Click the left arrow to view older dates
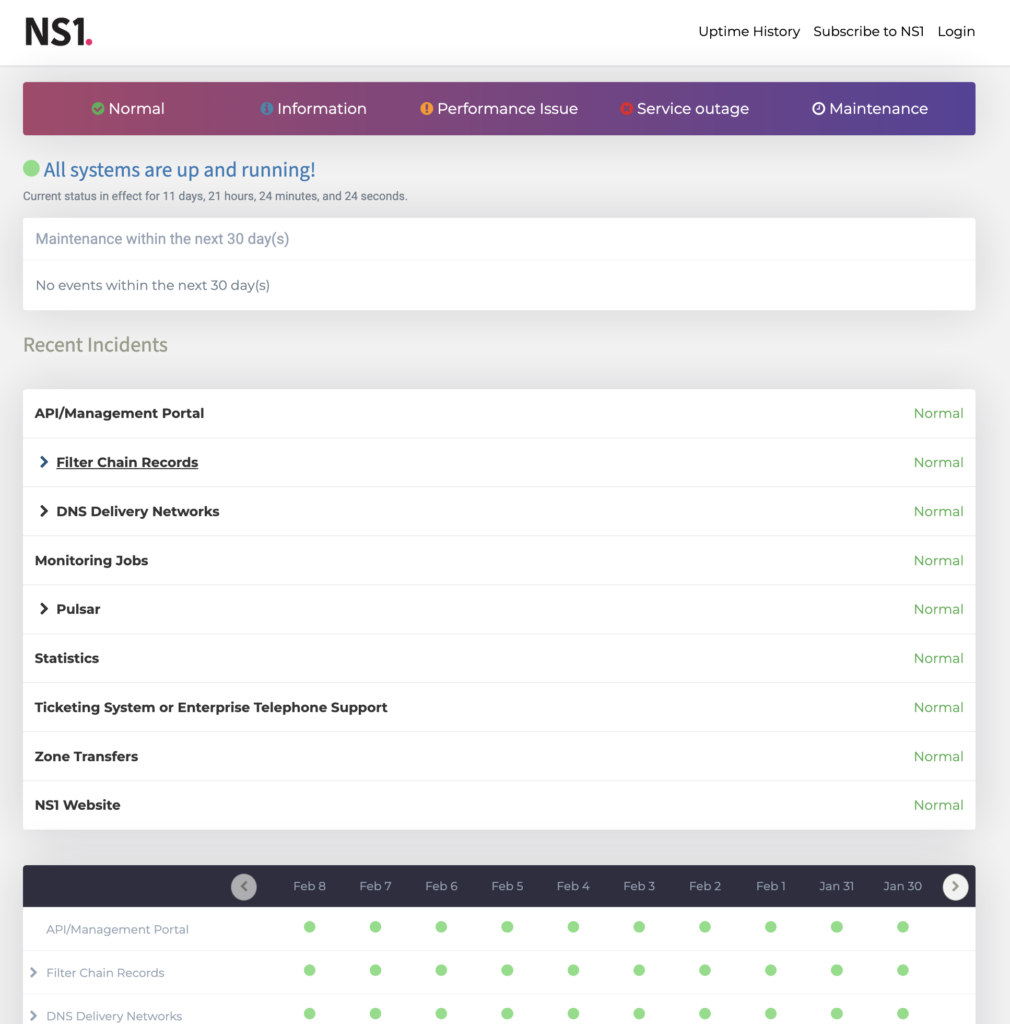Viewport: 1010px width, 1024px height. [243, 886]
